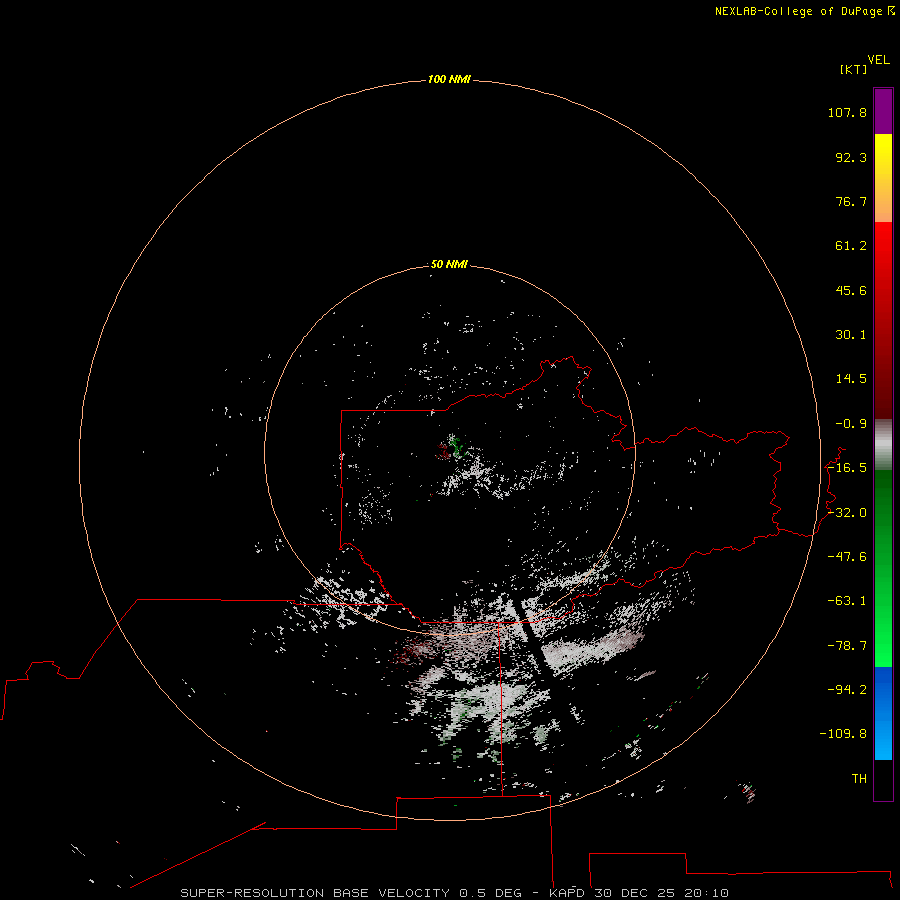Click the green segment of the velocity color bar
This screenshot has height=900, width=900.
click(883, 568)
